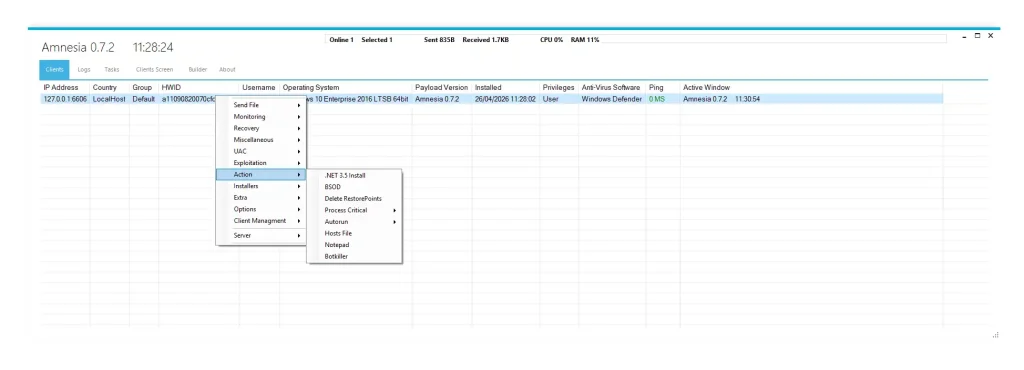
Task: Click the window resize grip
Action: (995, 335)
